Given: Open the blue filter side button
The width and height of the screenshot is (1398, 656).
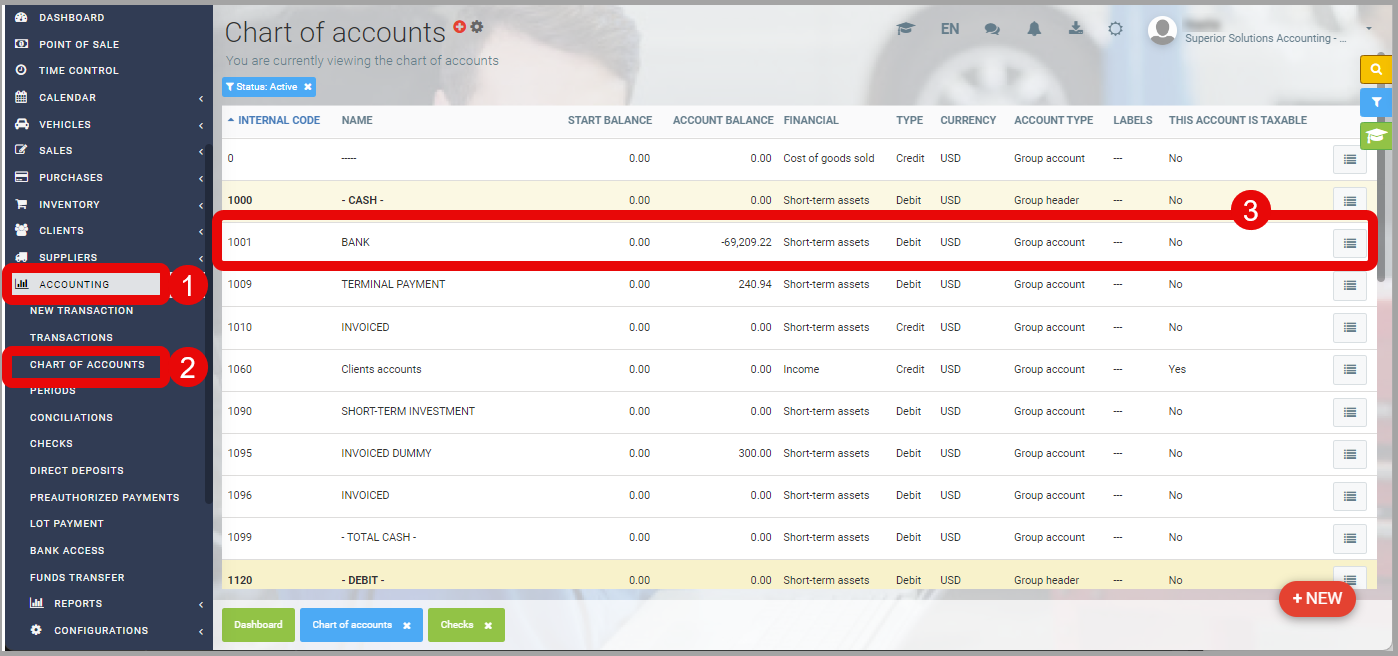Looking at the screenshot, I should click(x=1376, y=102).
